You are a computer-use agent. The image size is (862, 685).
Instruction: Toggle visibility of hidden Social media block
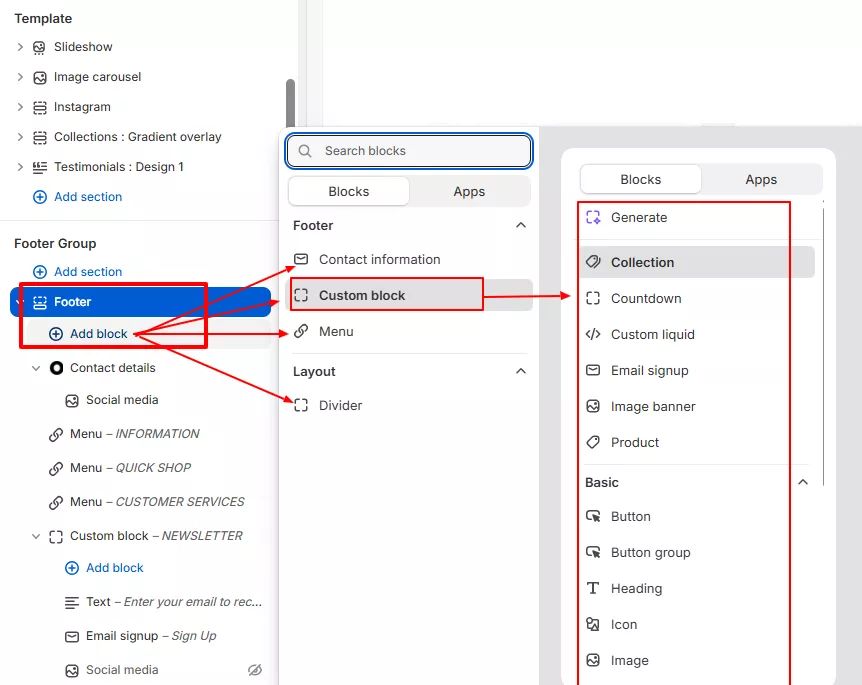(254, 670)
